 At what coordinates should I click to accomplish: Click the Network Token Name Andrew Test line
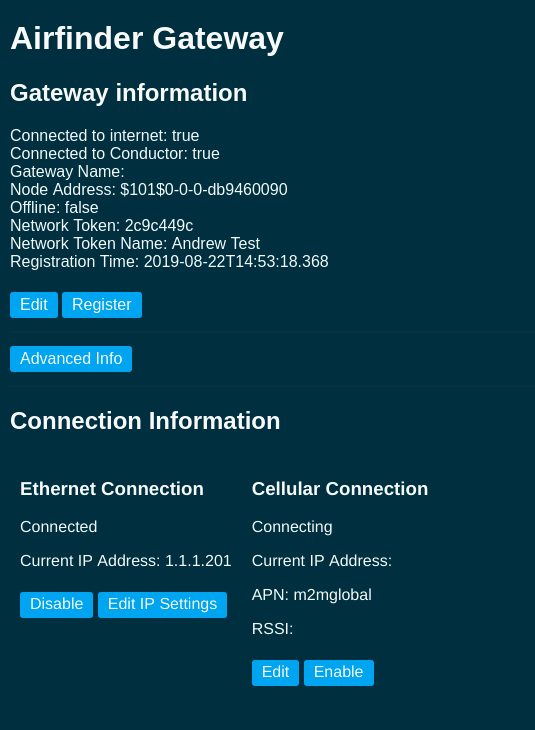135,243
